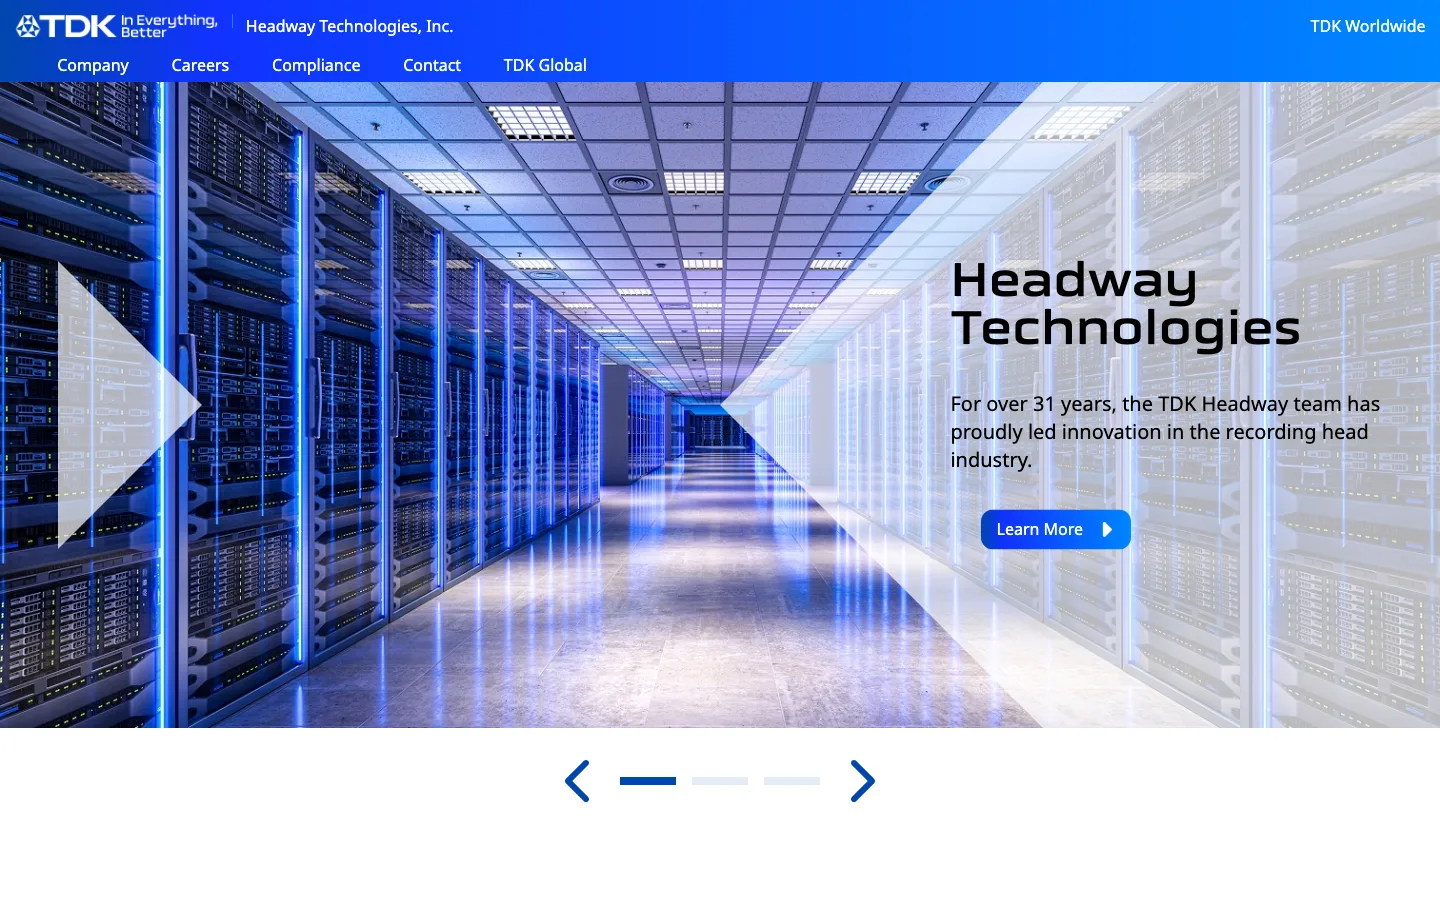Jump to the second slide indicator
This screenshot has width=1440, height=900.
tap(720, 781)
